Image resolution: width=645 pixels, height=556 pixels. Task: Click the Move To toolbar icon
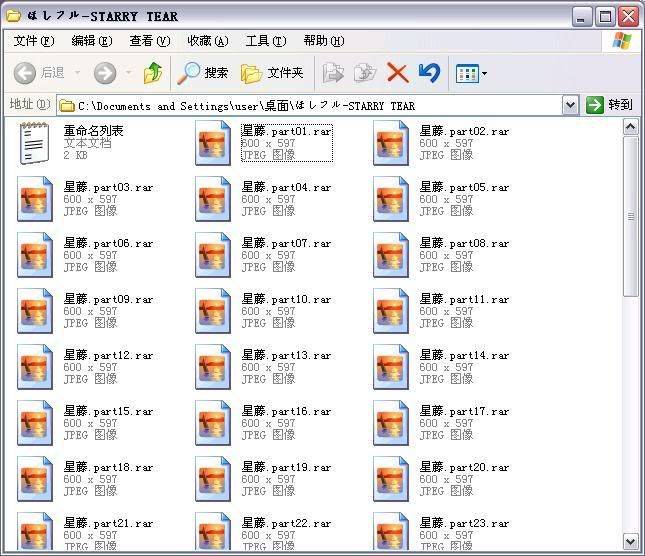click(333, 73)
